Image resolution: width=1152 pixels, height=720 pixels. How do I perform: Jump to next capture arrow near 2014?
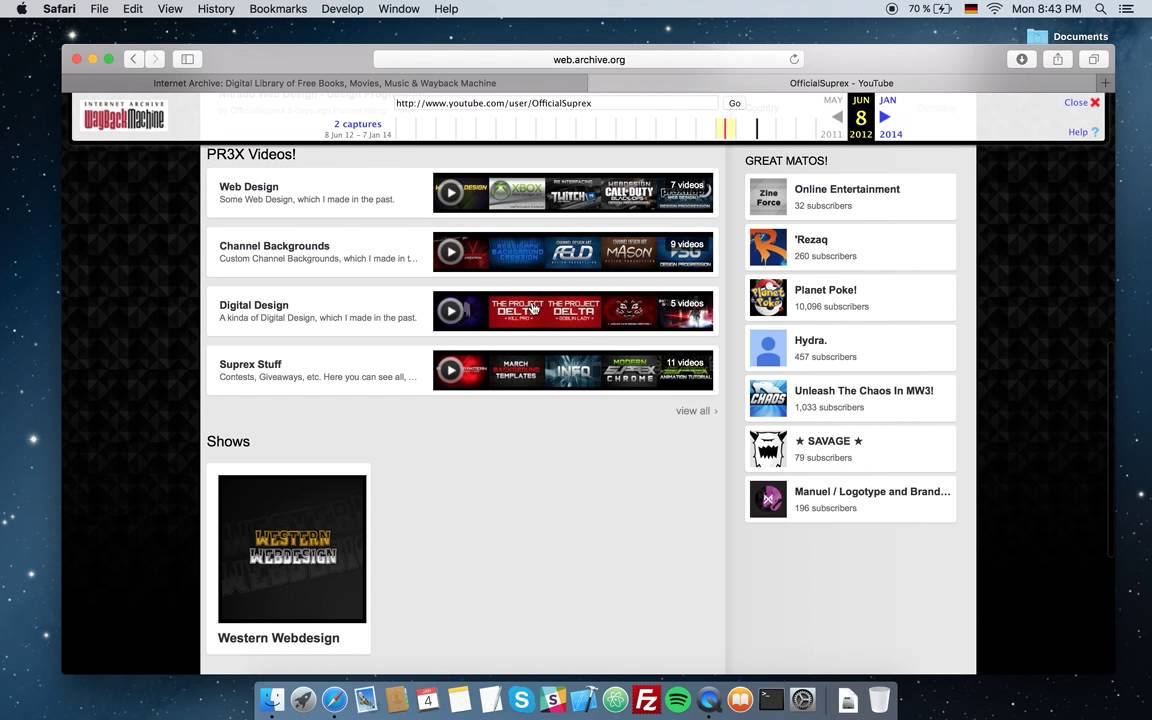(885, 117)
